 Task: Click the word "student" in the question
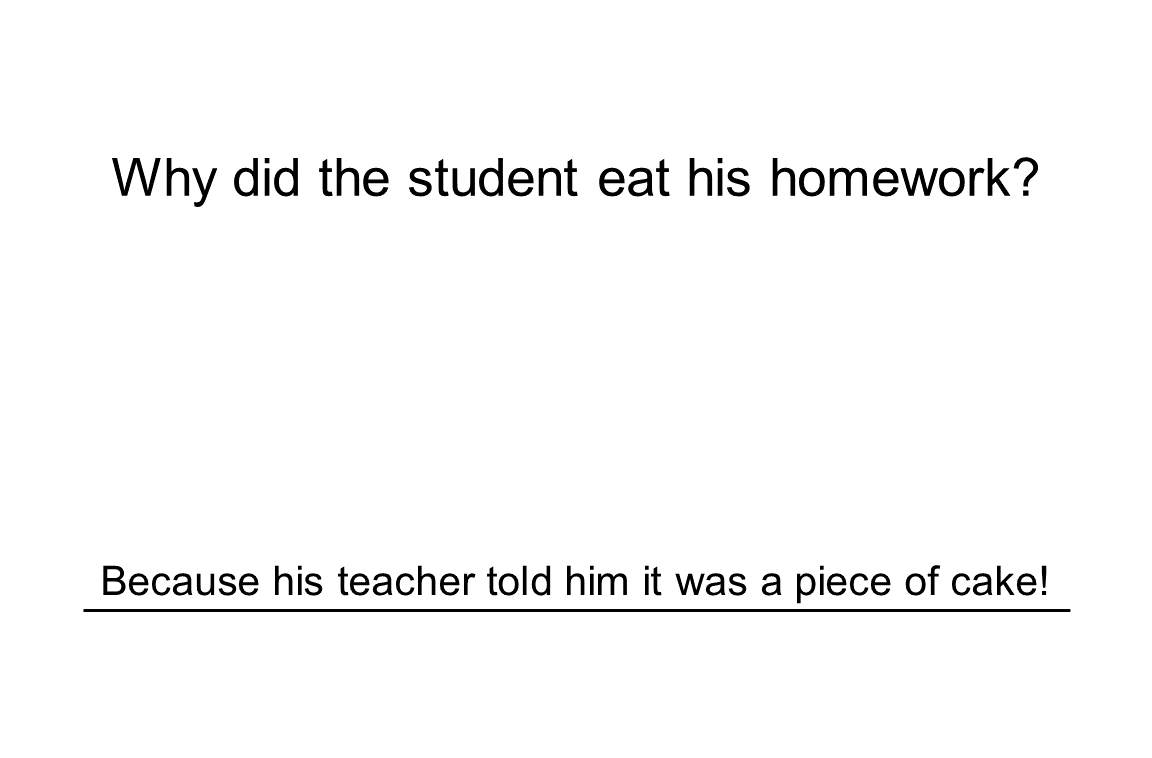point(492,180)
